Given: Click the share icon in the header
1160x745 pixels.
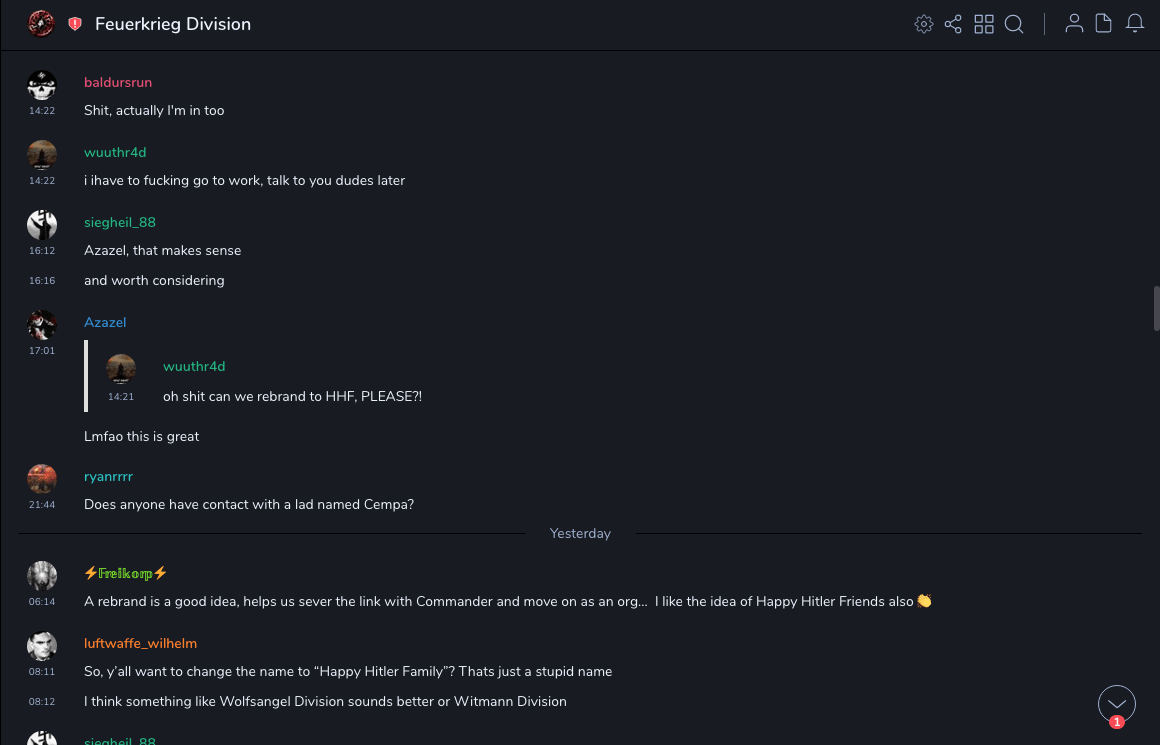Looking at the screenshot, I should [x=953, y=24].
